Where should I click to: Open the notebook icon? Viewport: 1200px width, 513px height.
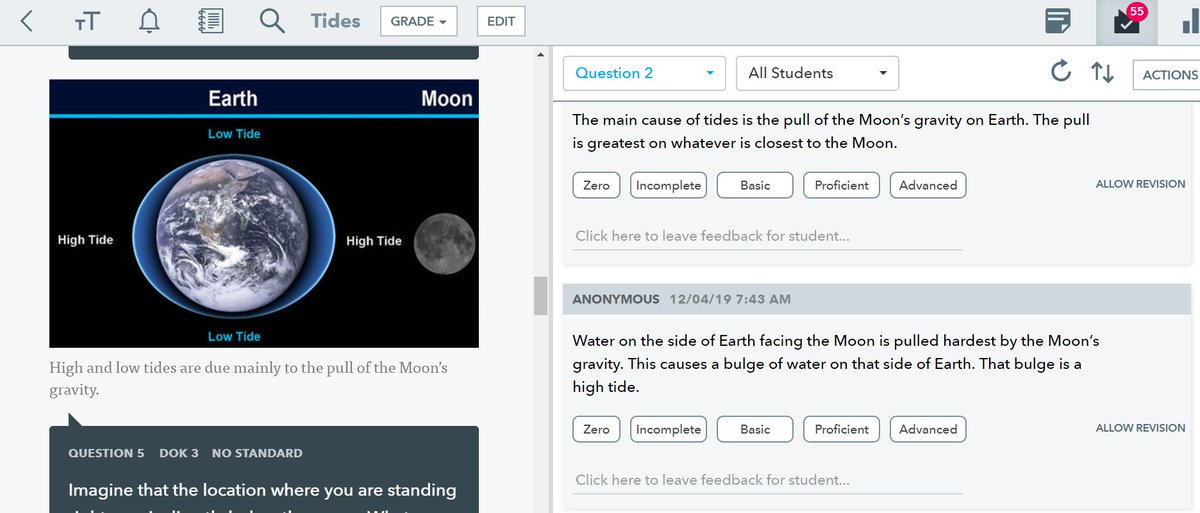coord(211,21)
